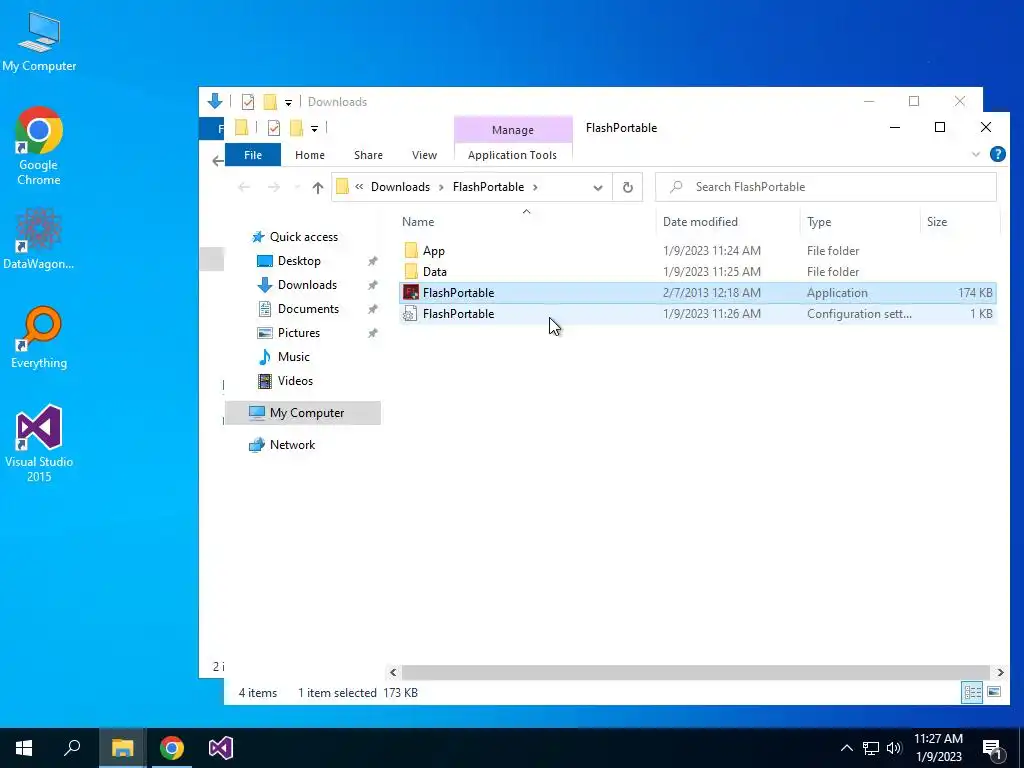Viewport: 1024px width, 768px height.
Task: Show hidden system tray icons
Action: (846, 748)
